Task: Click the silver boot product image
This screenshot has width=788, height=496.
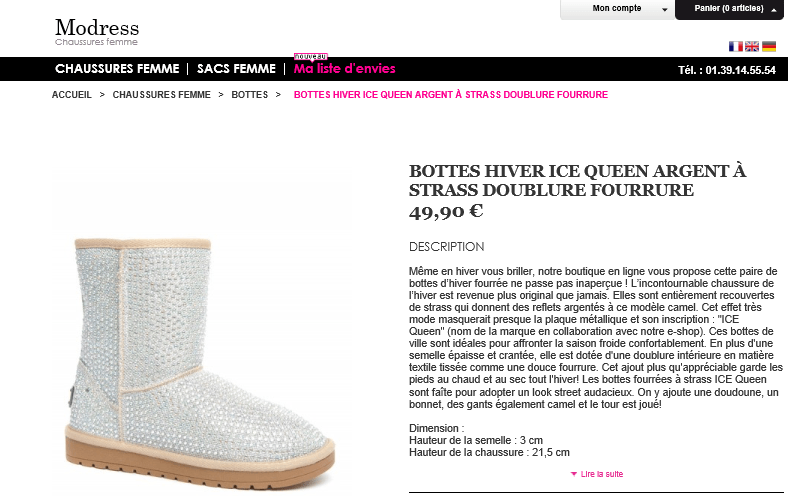Action: pyautogui.click(x=200, y=364)
